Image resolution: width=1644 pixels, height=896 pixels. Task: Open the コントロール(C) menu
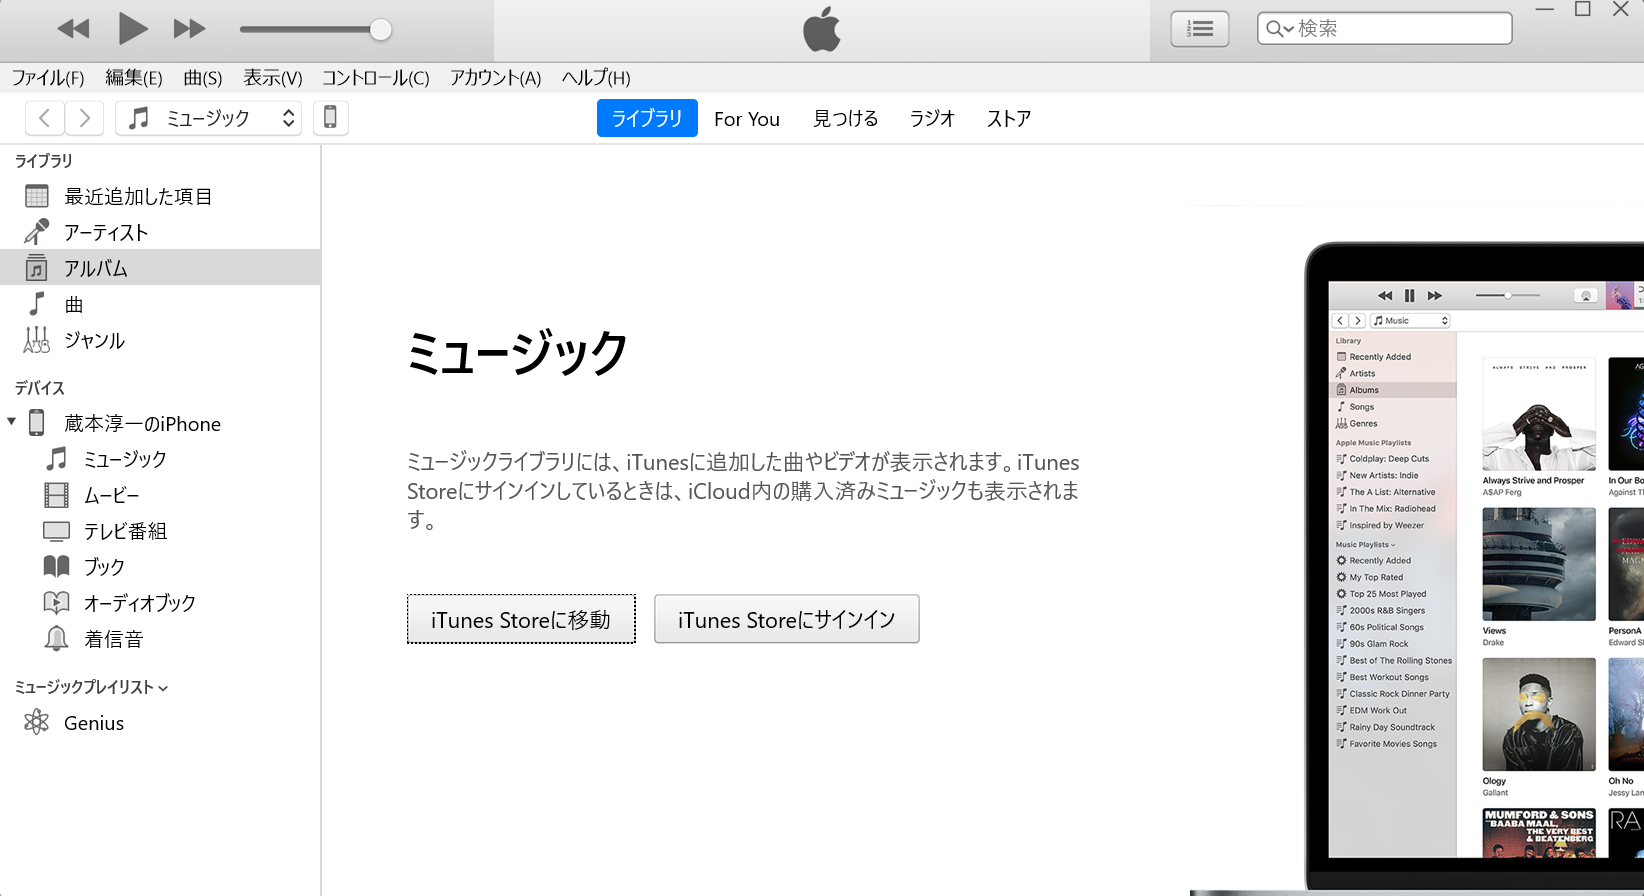(376, 78)
